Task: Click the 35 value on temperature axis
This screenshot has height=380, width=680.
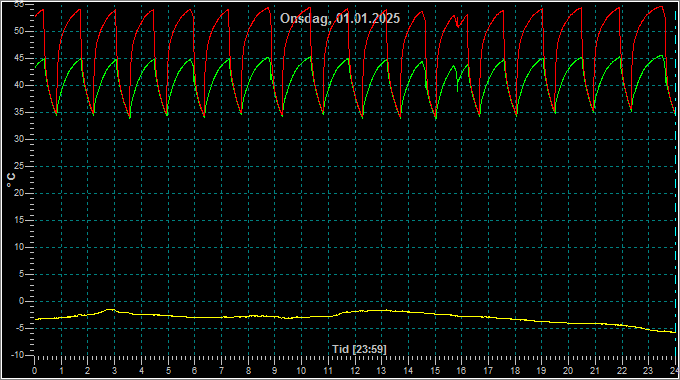Action: (x=20, y=112)
